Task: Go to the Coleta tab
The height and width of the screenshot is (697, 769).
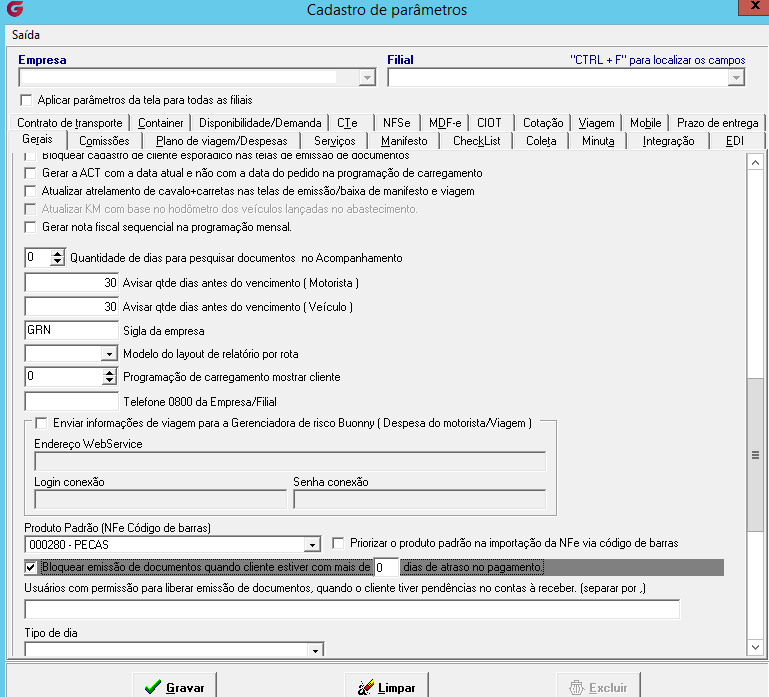Action: 541,141
